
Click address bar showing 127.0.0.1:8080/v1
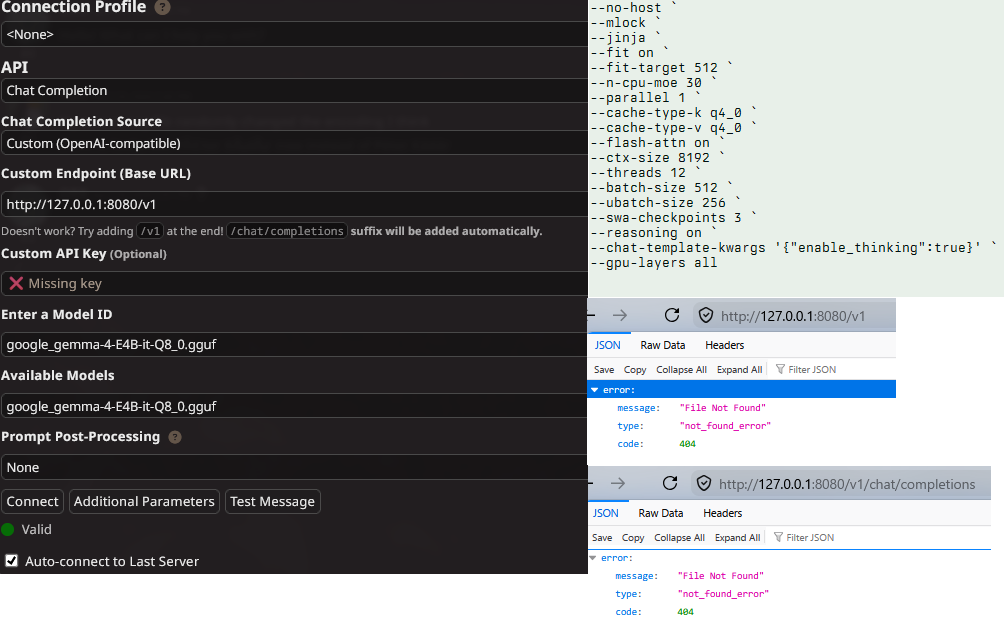tap(794, 316)
